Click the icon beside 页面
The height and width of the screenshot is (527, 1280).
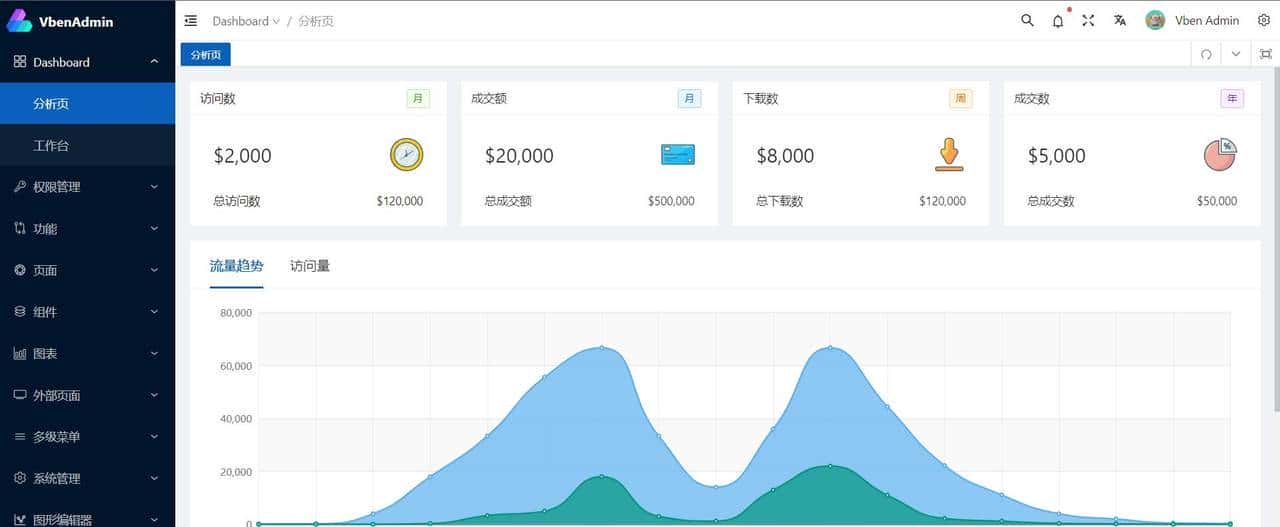click(x=20, y=270)
